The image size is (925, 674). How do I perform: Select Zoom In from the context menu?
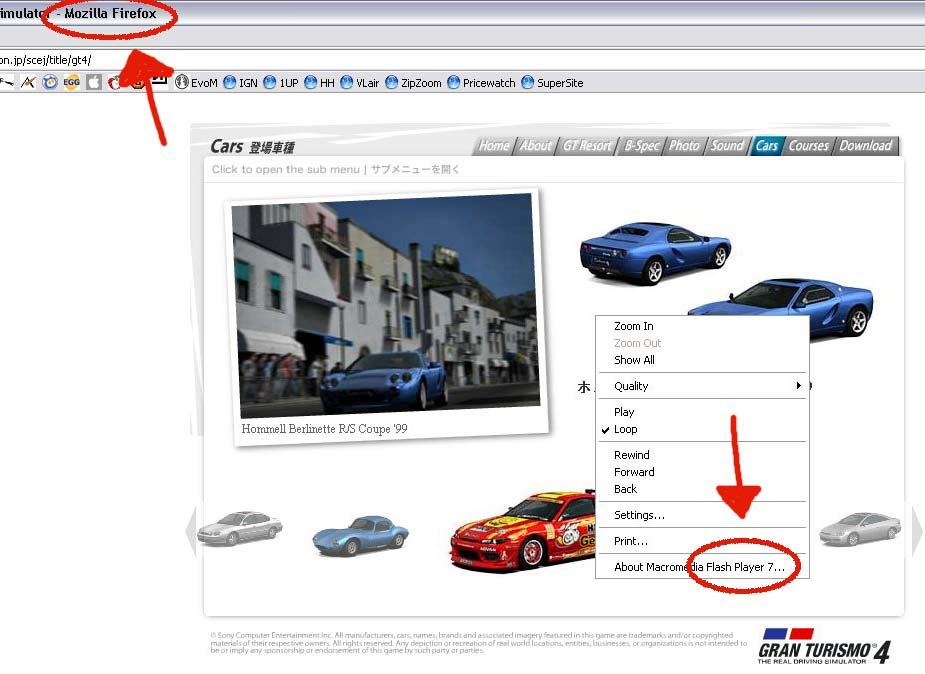tap(702, 326)
